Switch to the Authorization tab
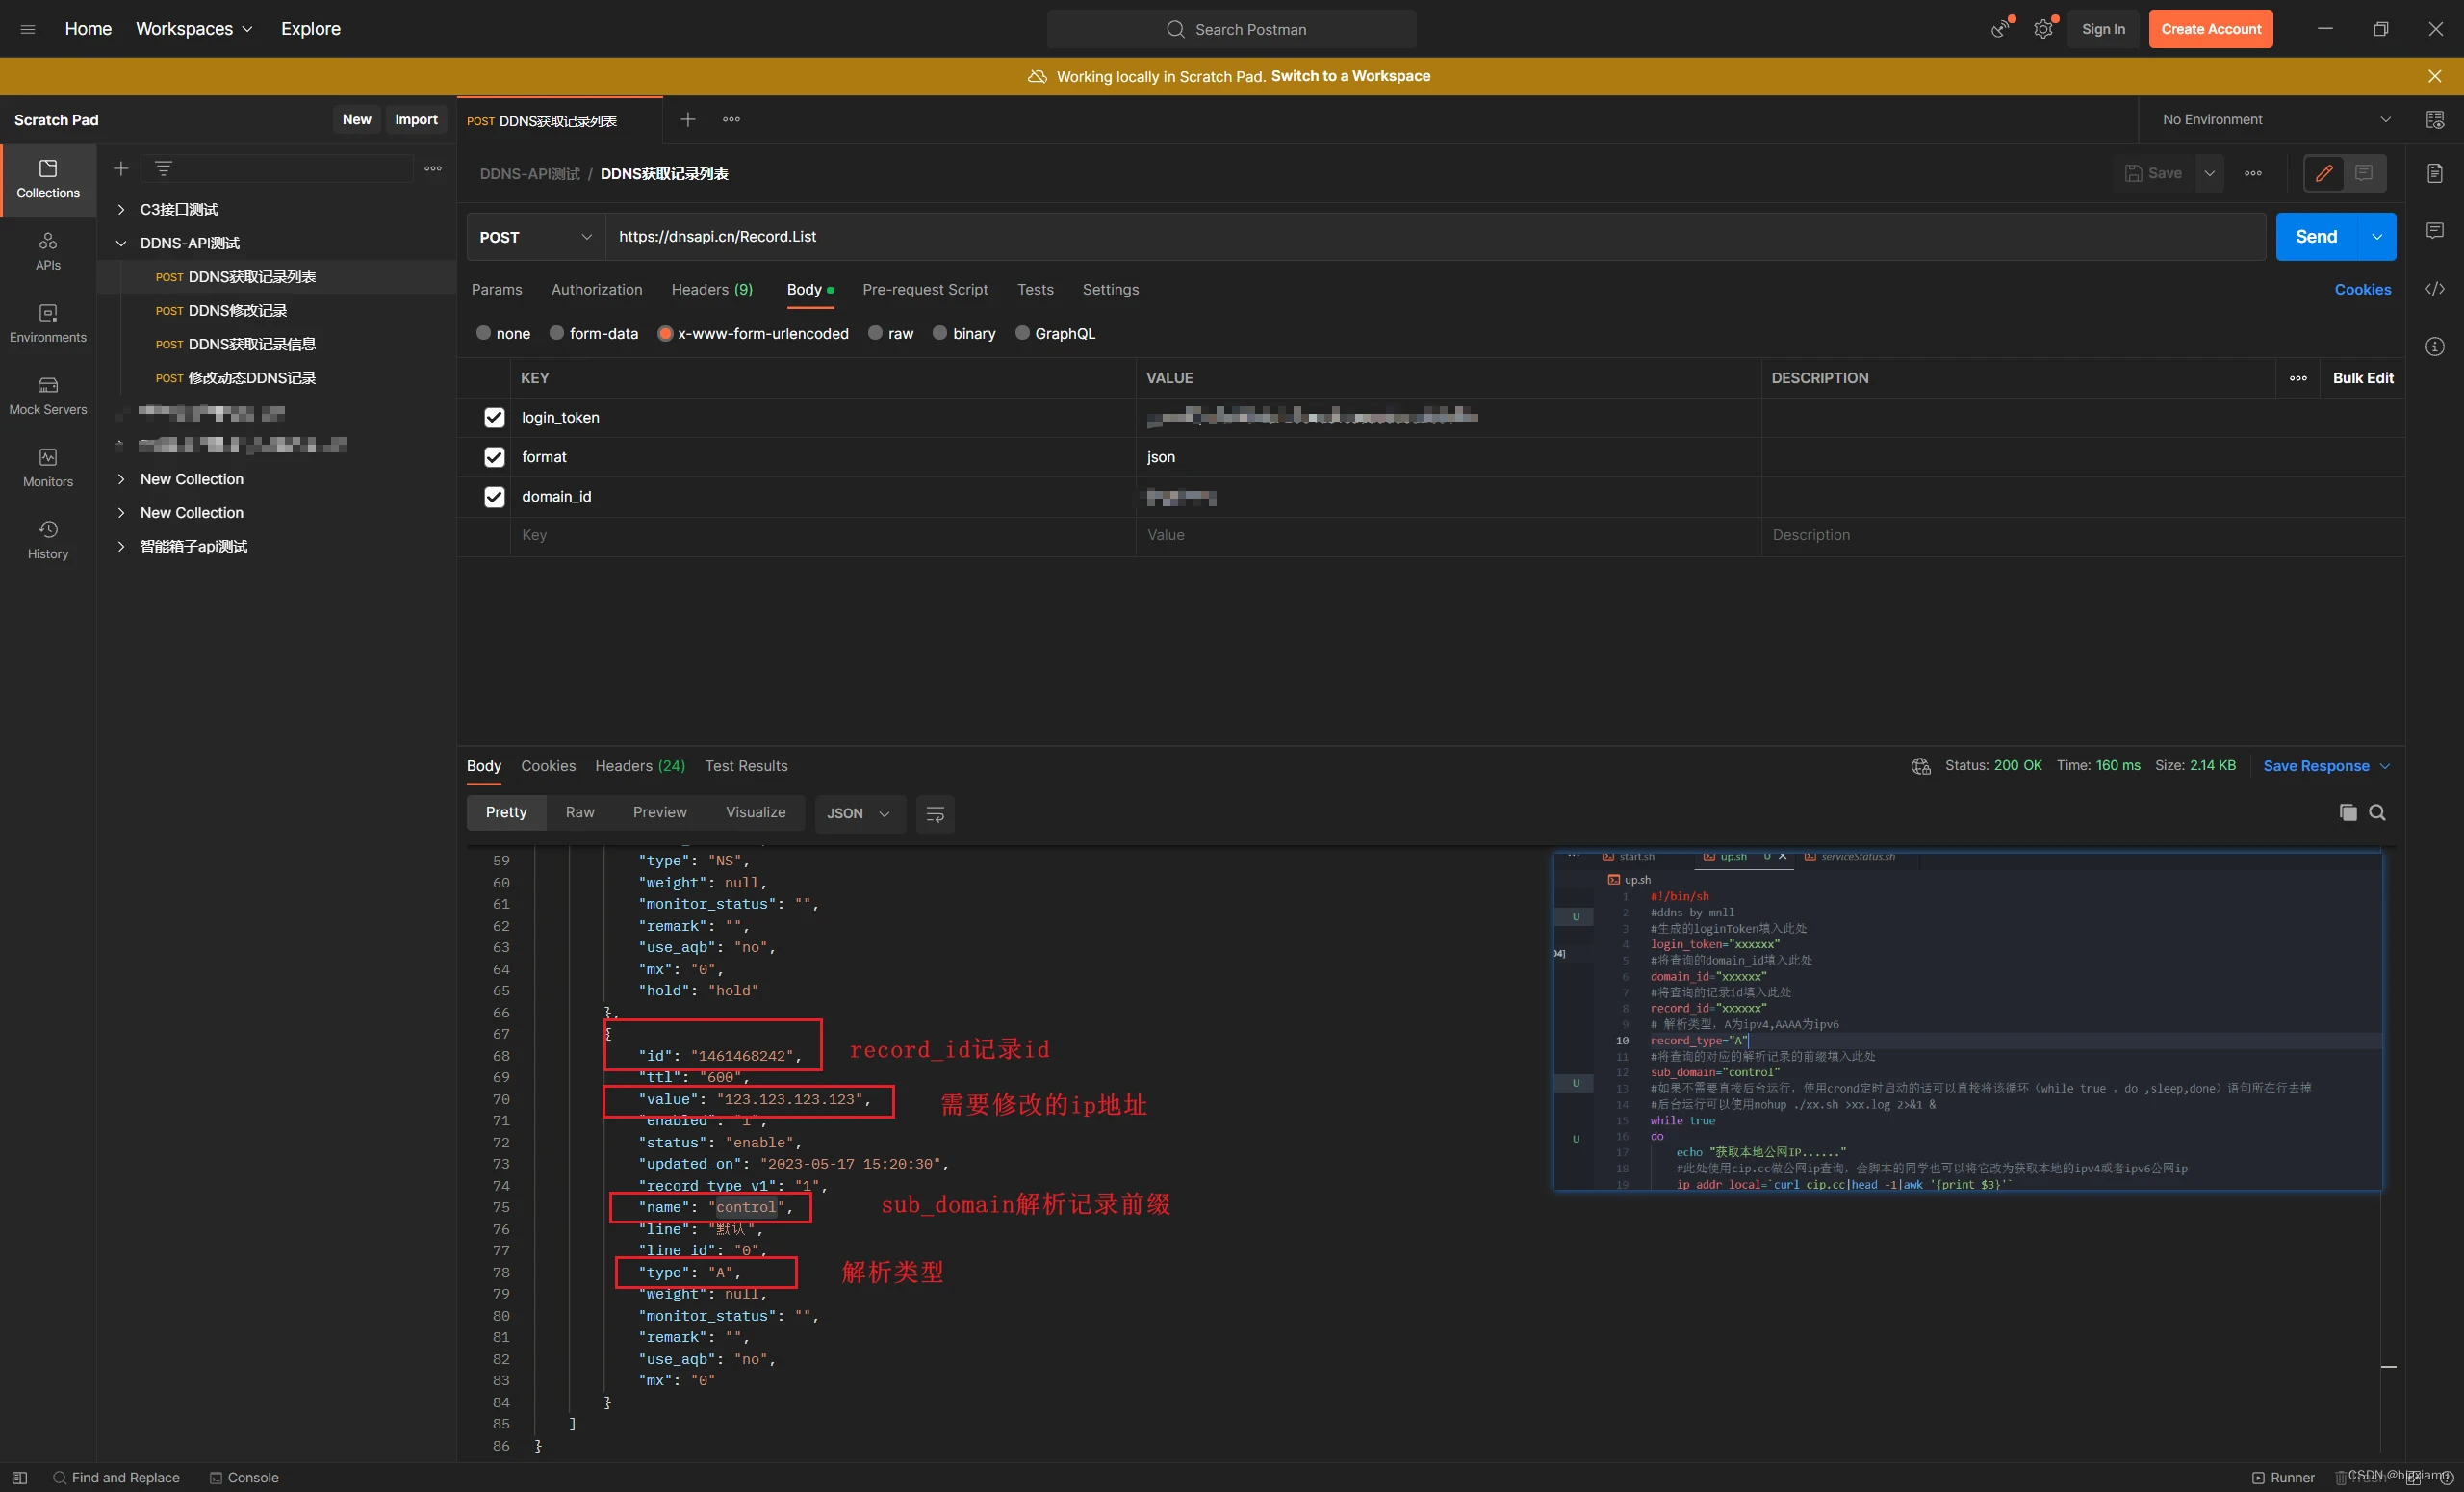This screenshot has height=1492, width=2464. [597, 289]
